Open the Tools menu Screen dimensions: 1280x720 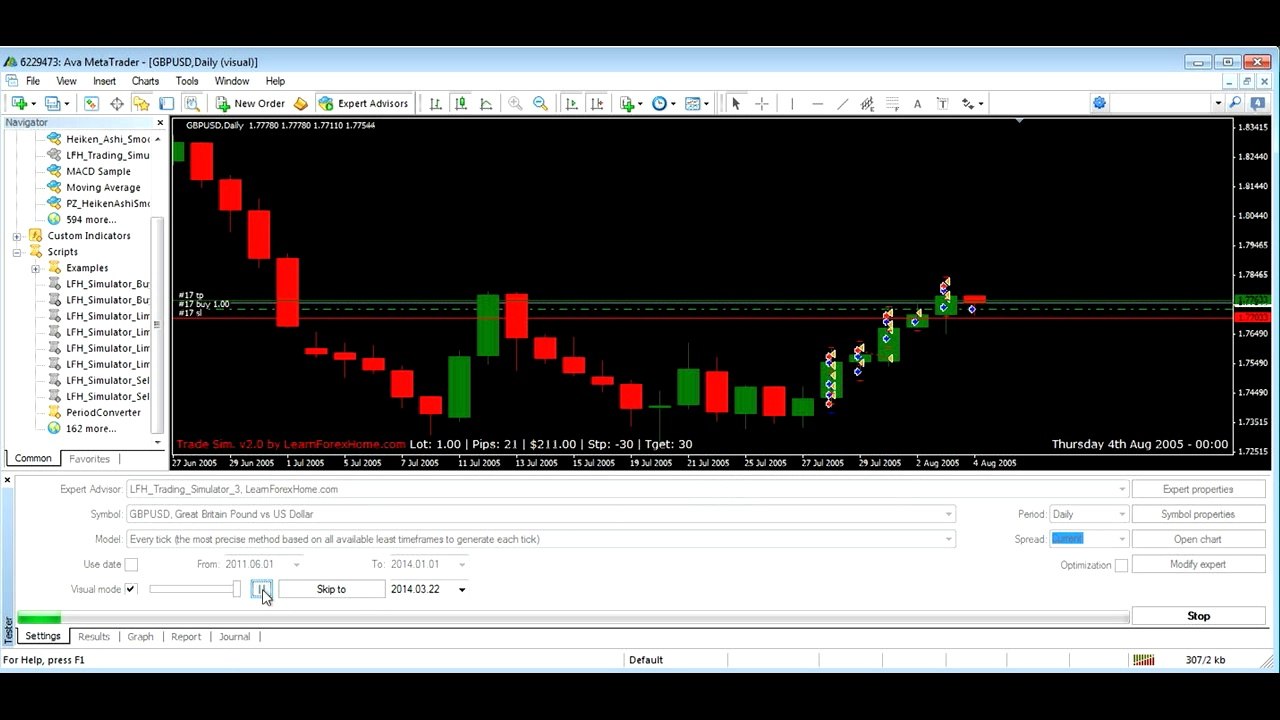(187, 81)
